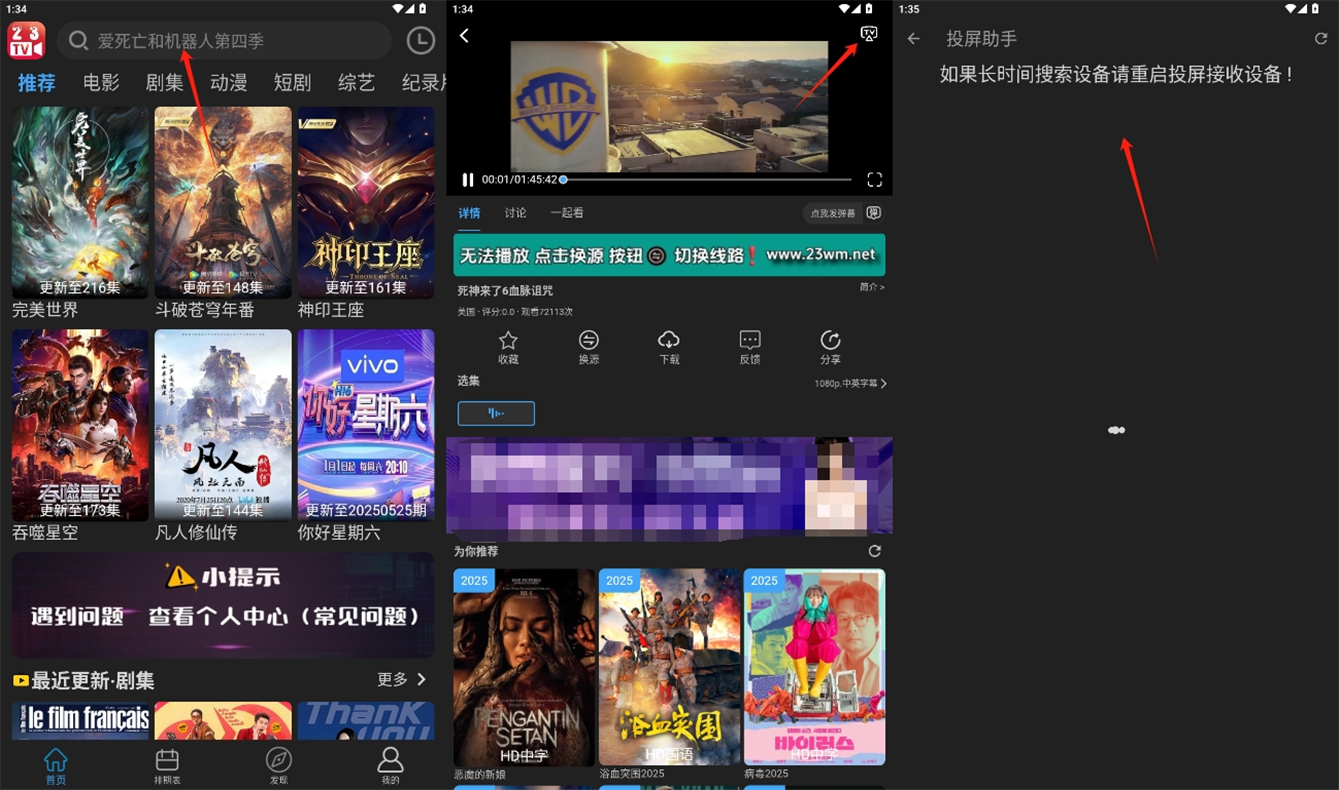Image resolution: width=1339 pixels, height=790 pixels.
Task: Open 神印王座 poster
Action: [366, 202]
